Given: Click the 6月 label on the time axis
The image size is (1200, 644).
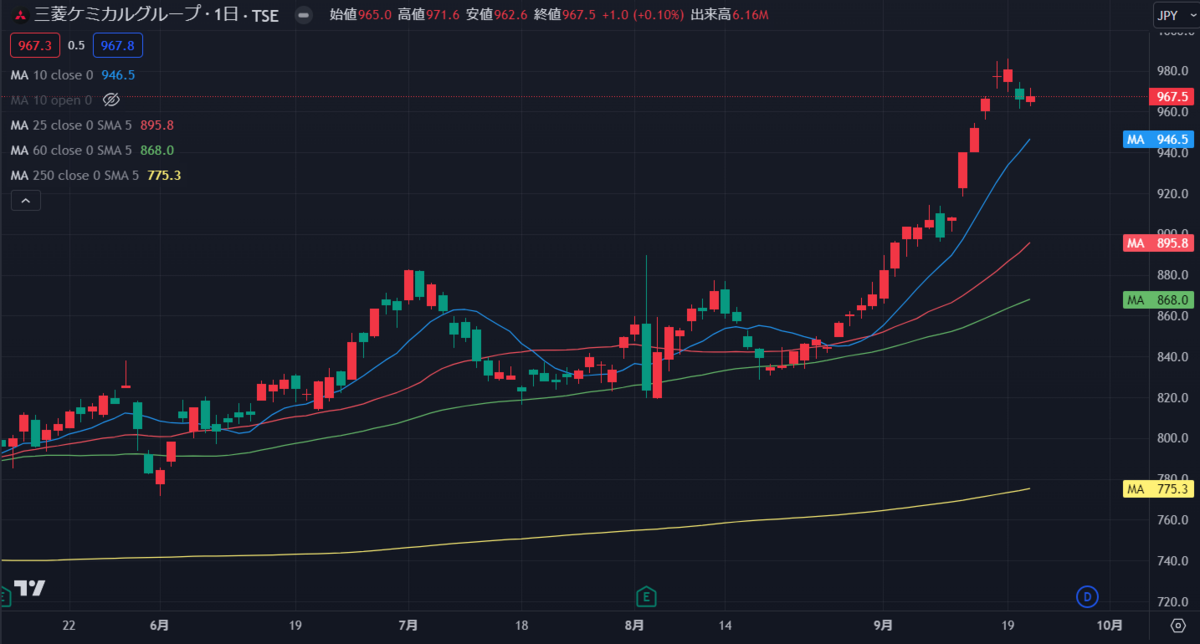Looking at the screenshot, I should click(160, 626).
